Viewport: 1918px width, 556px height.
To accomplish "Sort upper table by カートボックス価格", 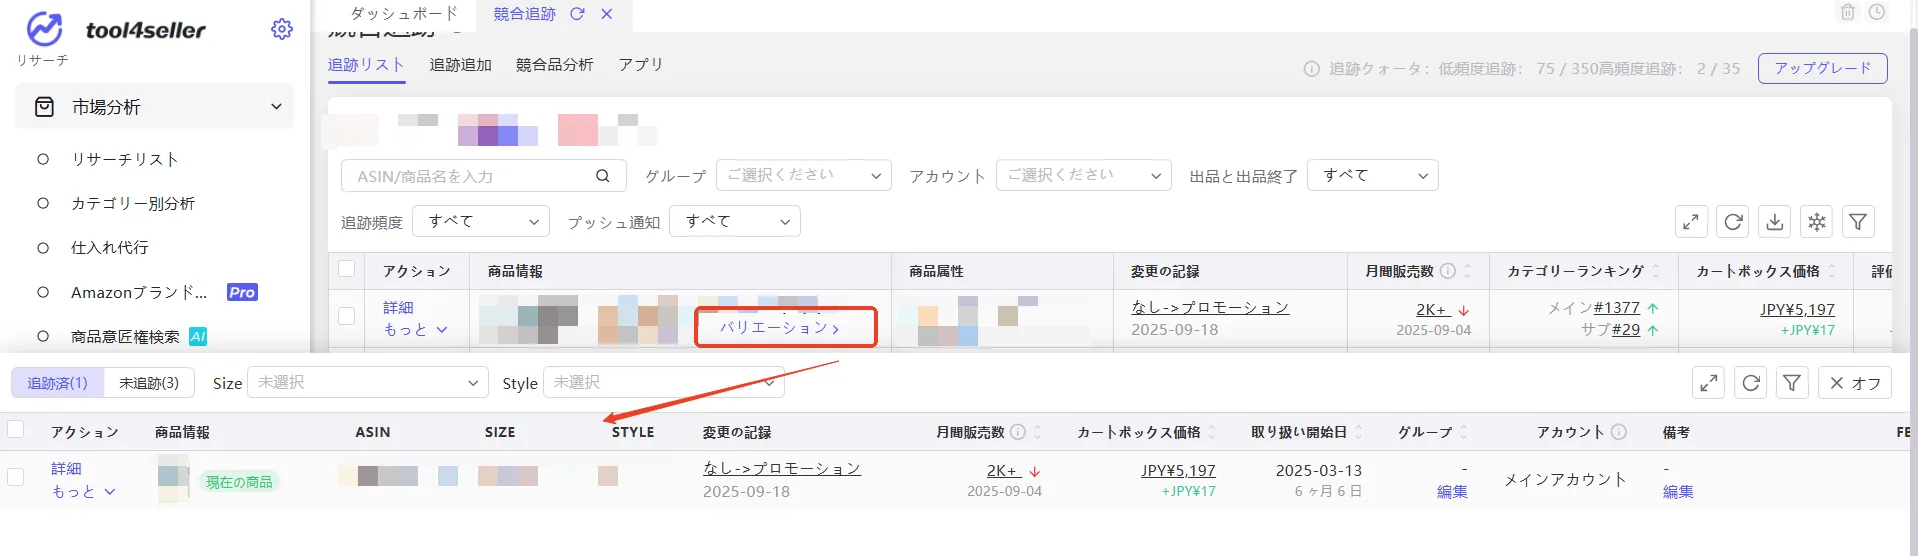I will [x=1831, y=271].
